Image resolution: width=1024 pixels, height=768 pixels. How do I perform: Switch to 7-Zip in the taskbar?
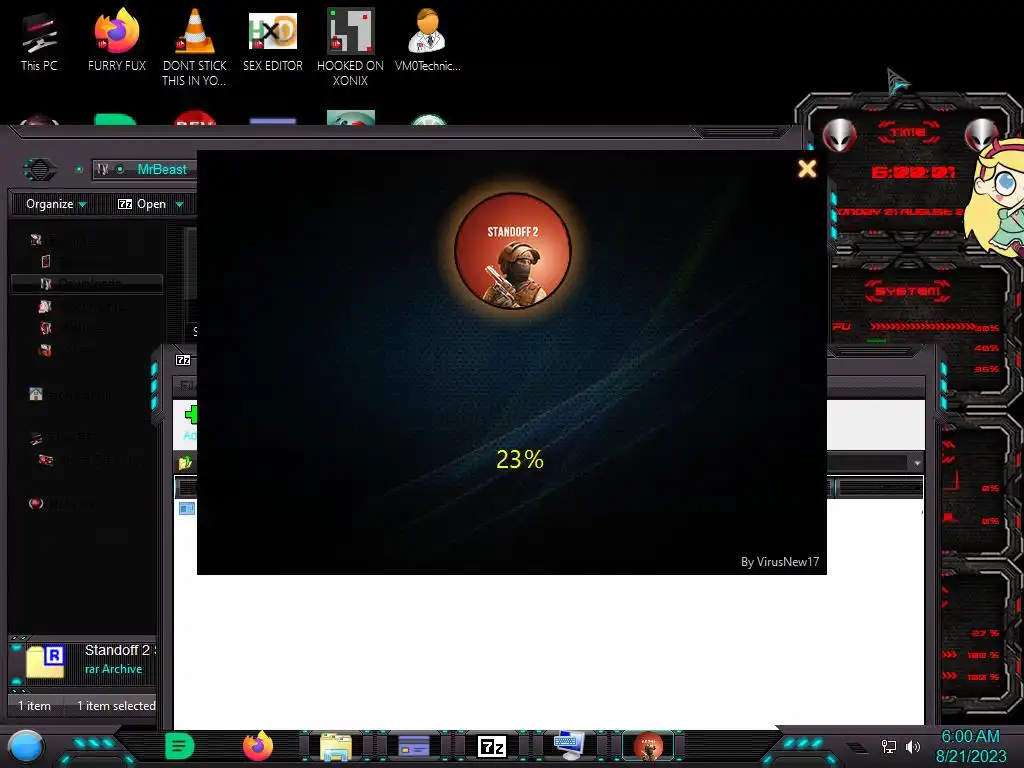[492, 746]
